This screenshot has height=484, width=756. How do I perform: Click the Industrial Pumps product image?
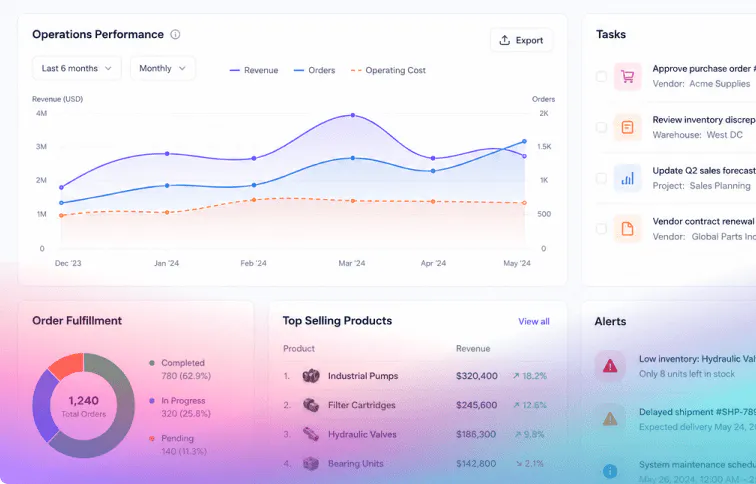point(311,376)
